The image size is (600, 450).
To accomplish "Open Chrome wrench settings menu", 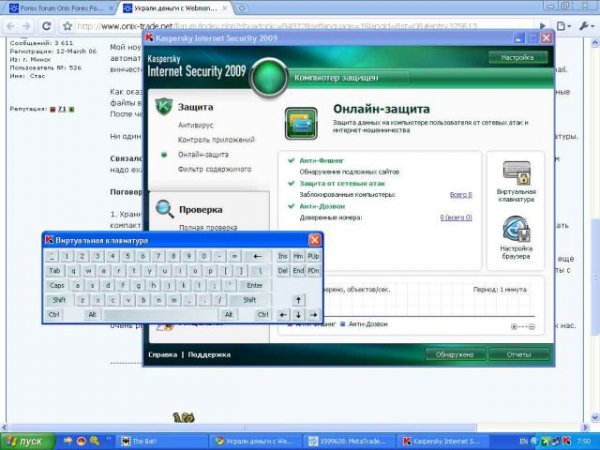I will (x=585, y=26).
